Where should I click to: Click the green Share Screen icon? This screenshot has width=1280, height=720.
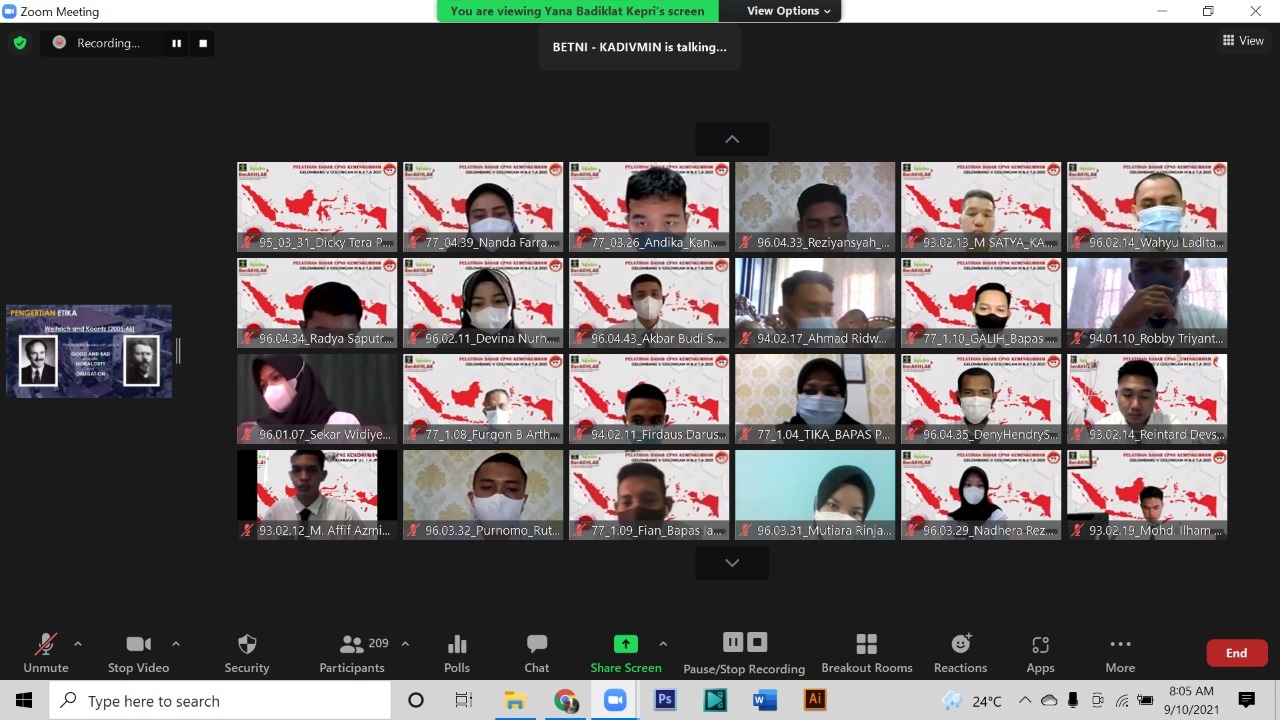pyautogui.click(x=625, y=645)
